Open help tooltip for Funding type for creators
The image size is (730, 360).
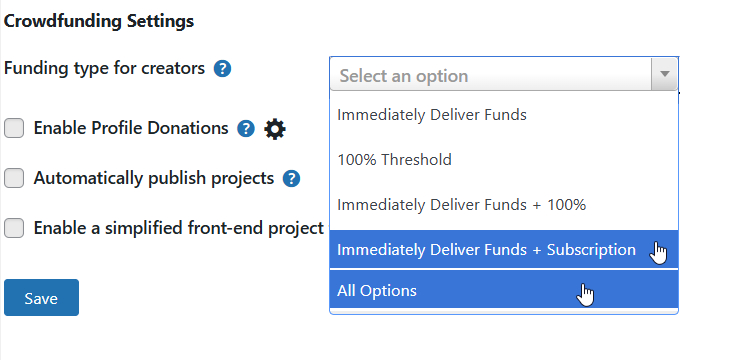(222, 69)
